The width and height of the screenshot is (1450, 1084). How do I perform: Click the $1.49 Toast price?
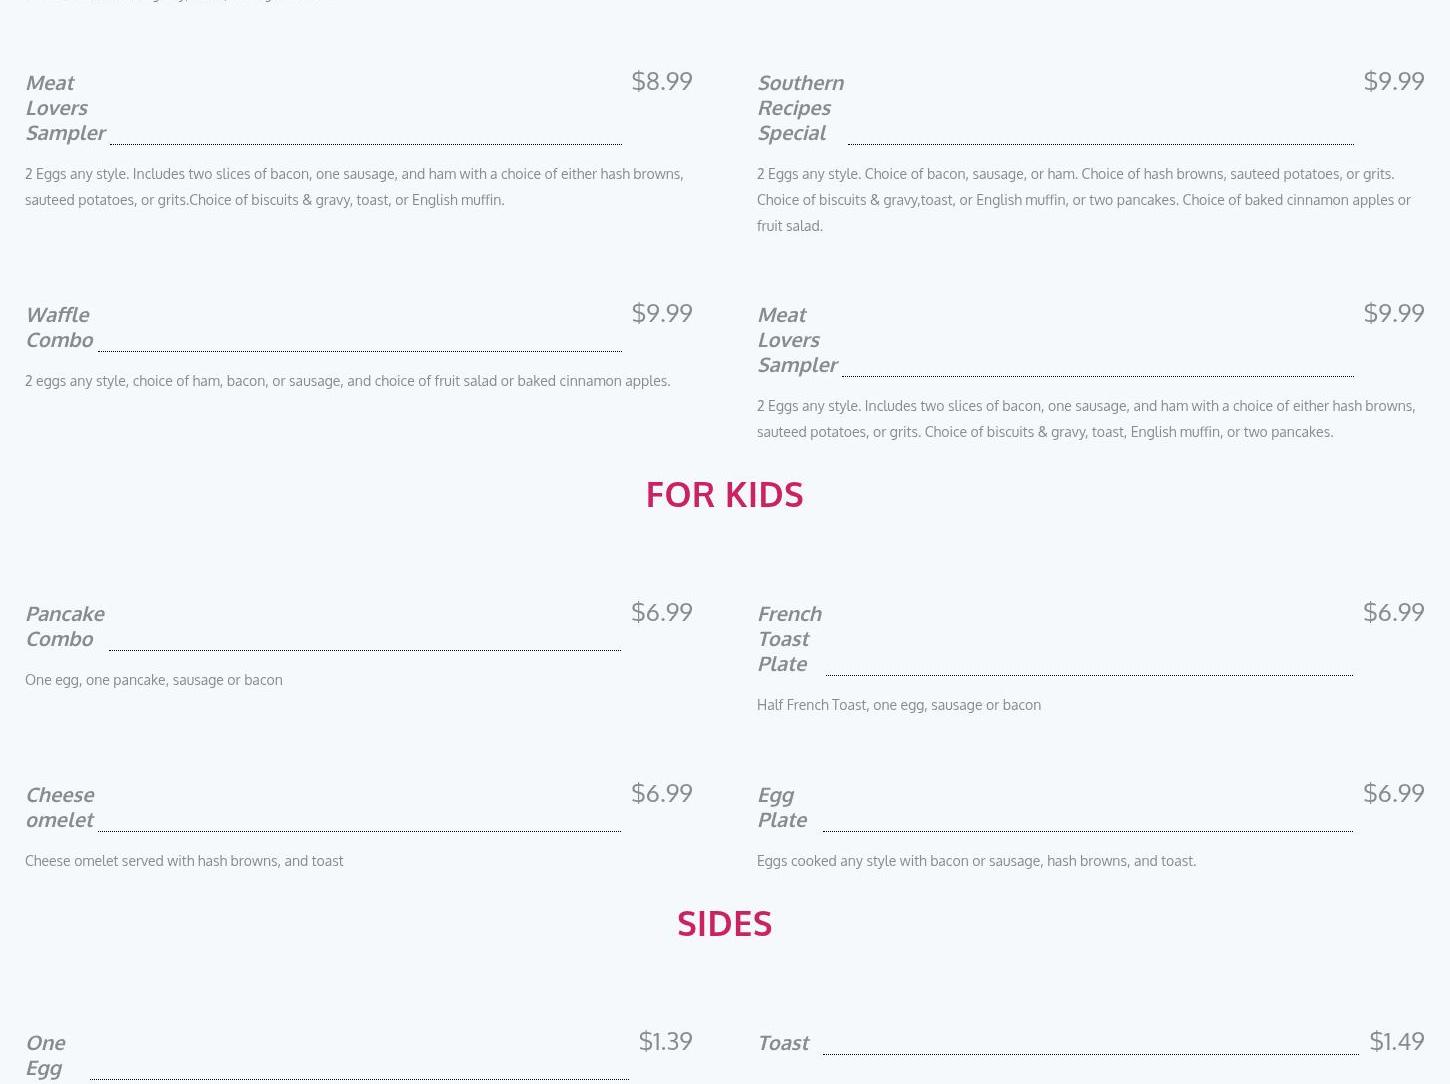[1397, 1041]
